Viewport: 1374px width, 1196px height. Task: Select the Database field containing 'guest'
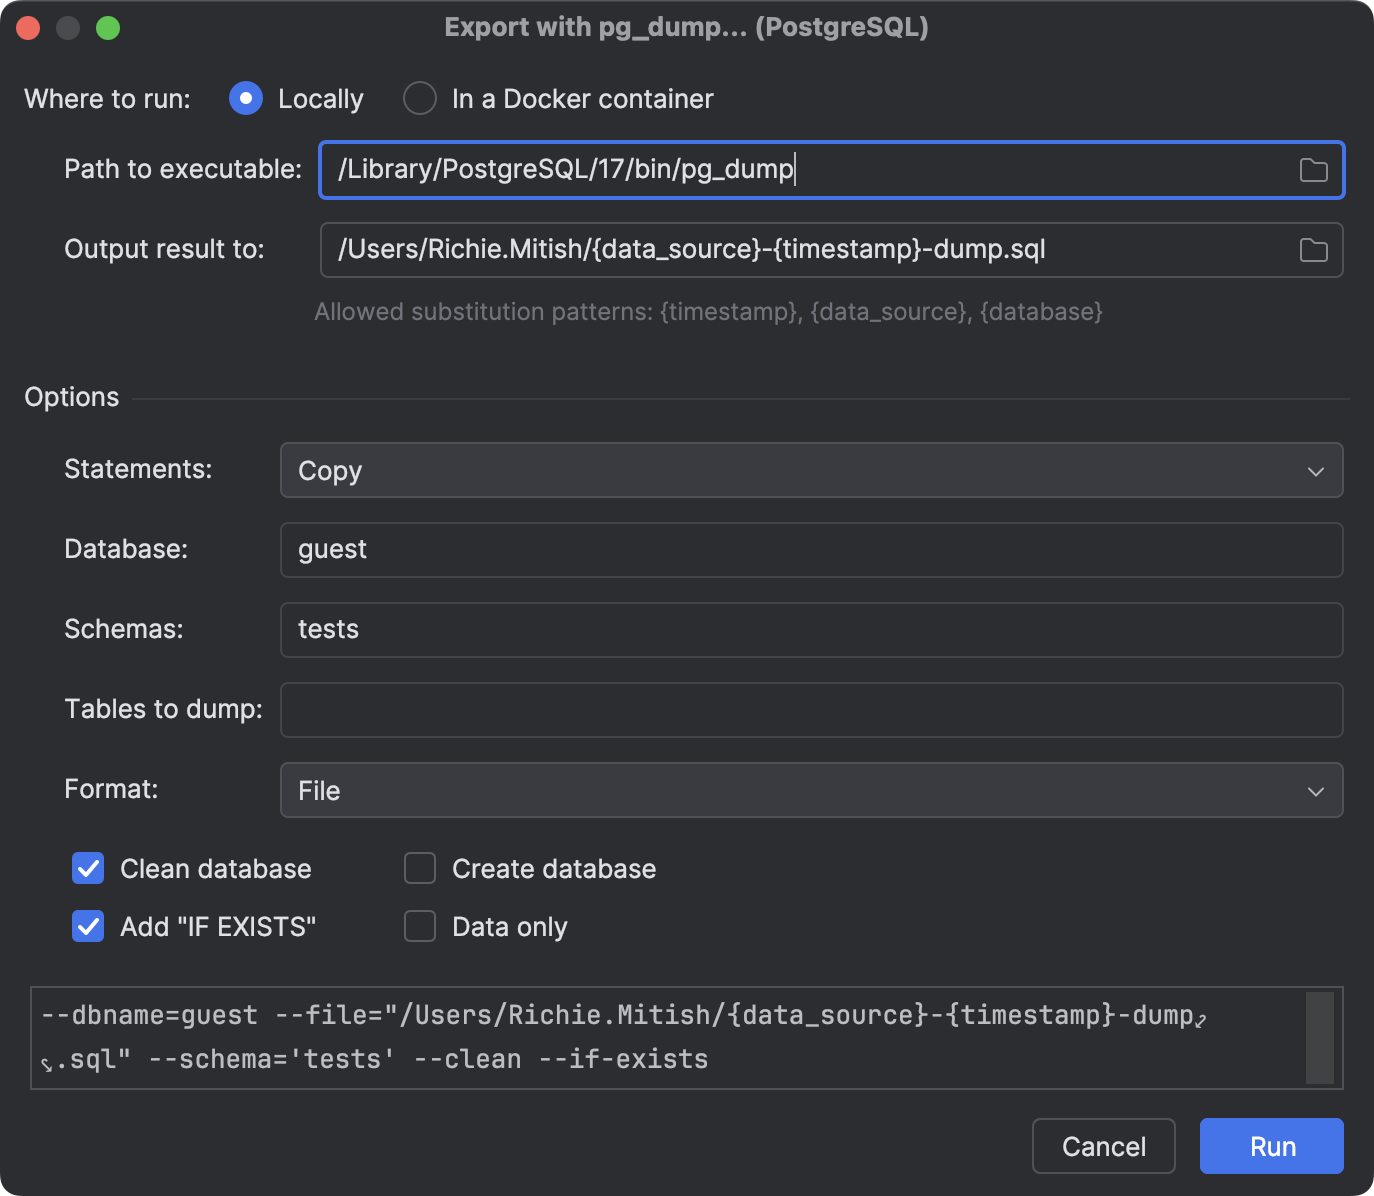point(812,550)
